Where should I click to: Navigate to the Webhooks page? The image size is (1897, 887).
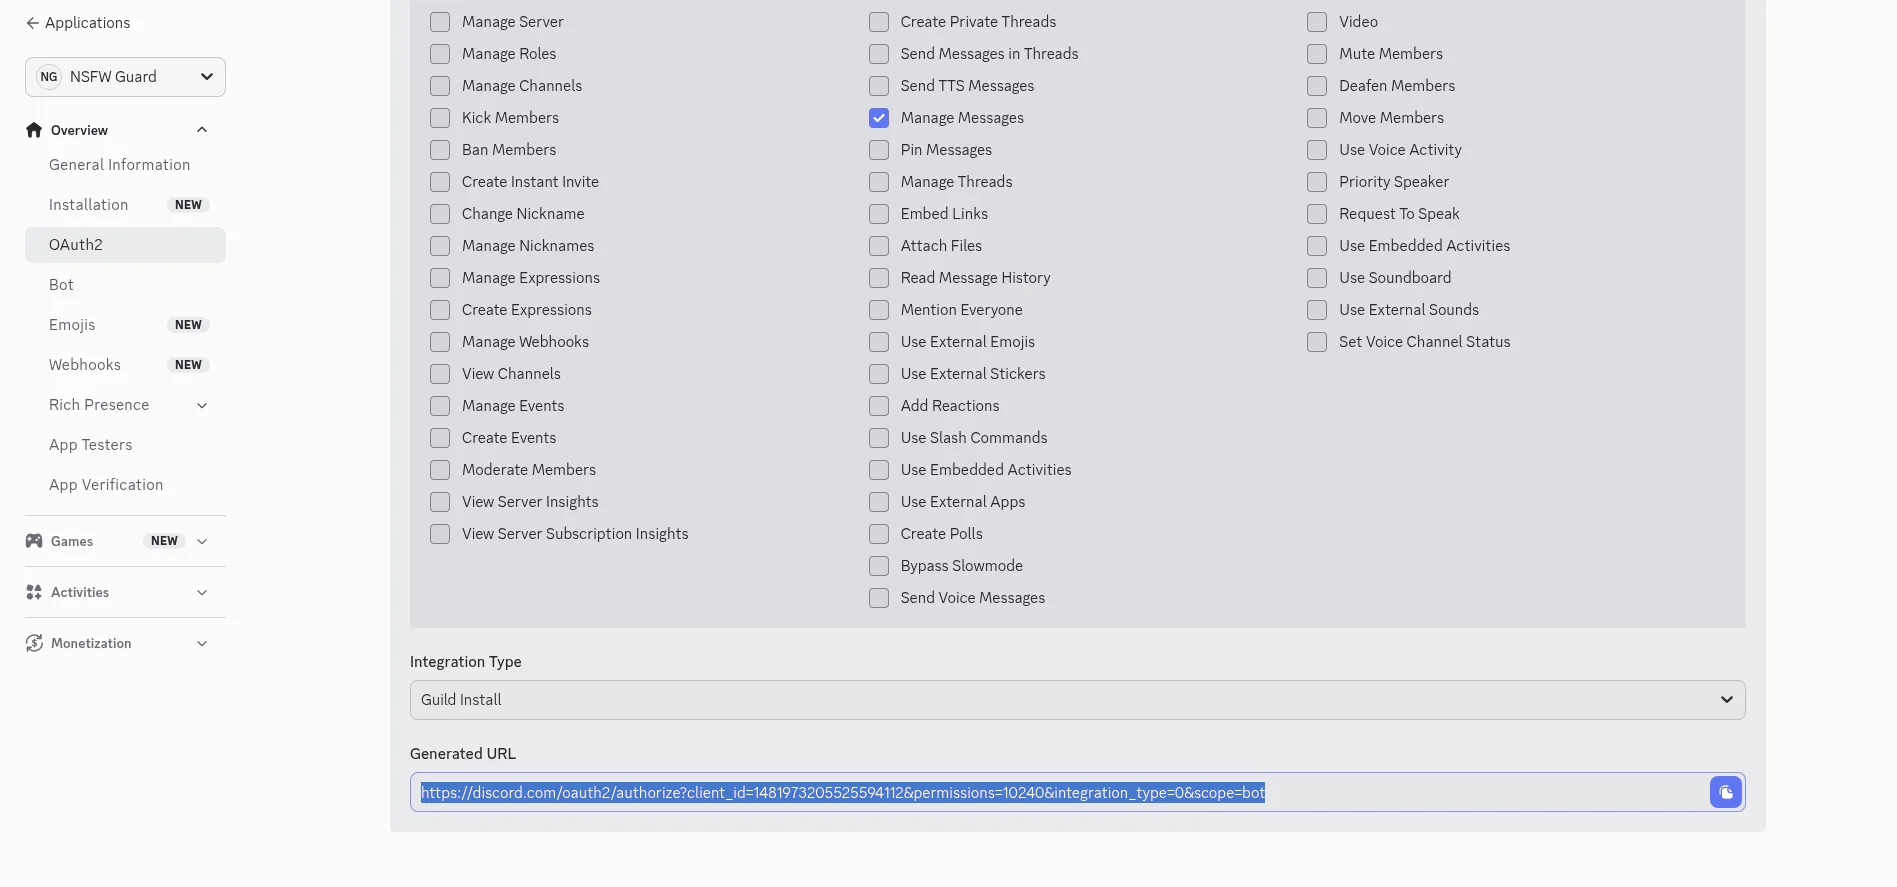[85, 365]
